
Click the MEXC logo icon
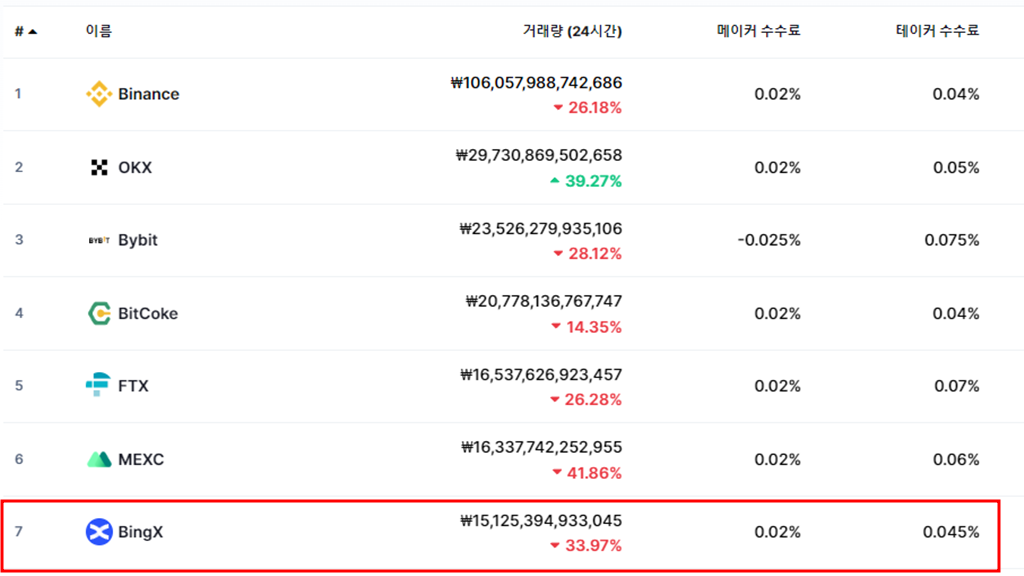tap(99, 460)
